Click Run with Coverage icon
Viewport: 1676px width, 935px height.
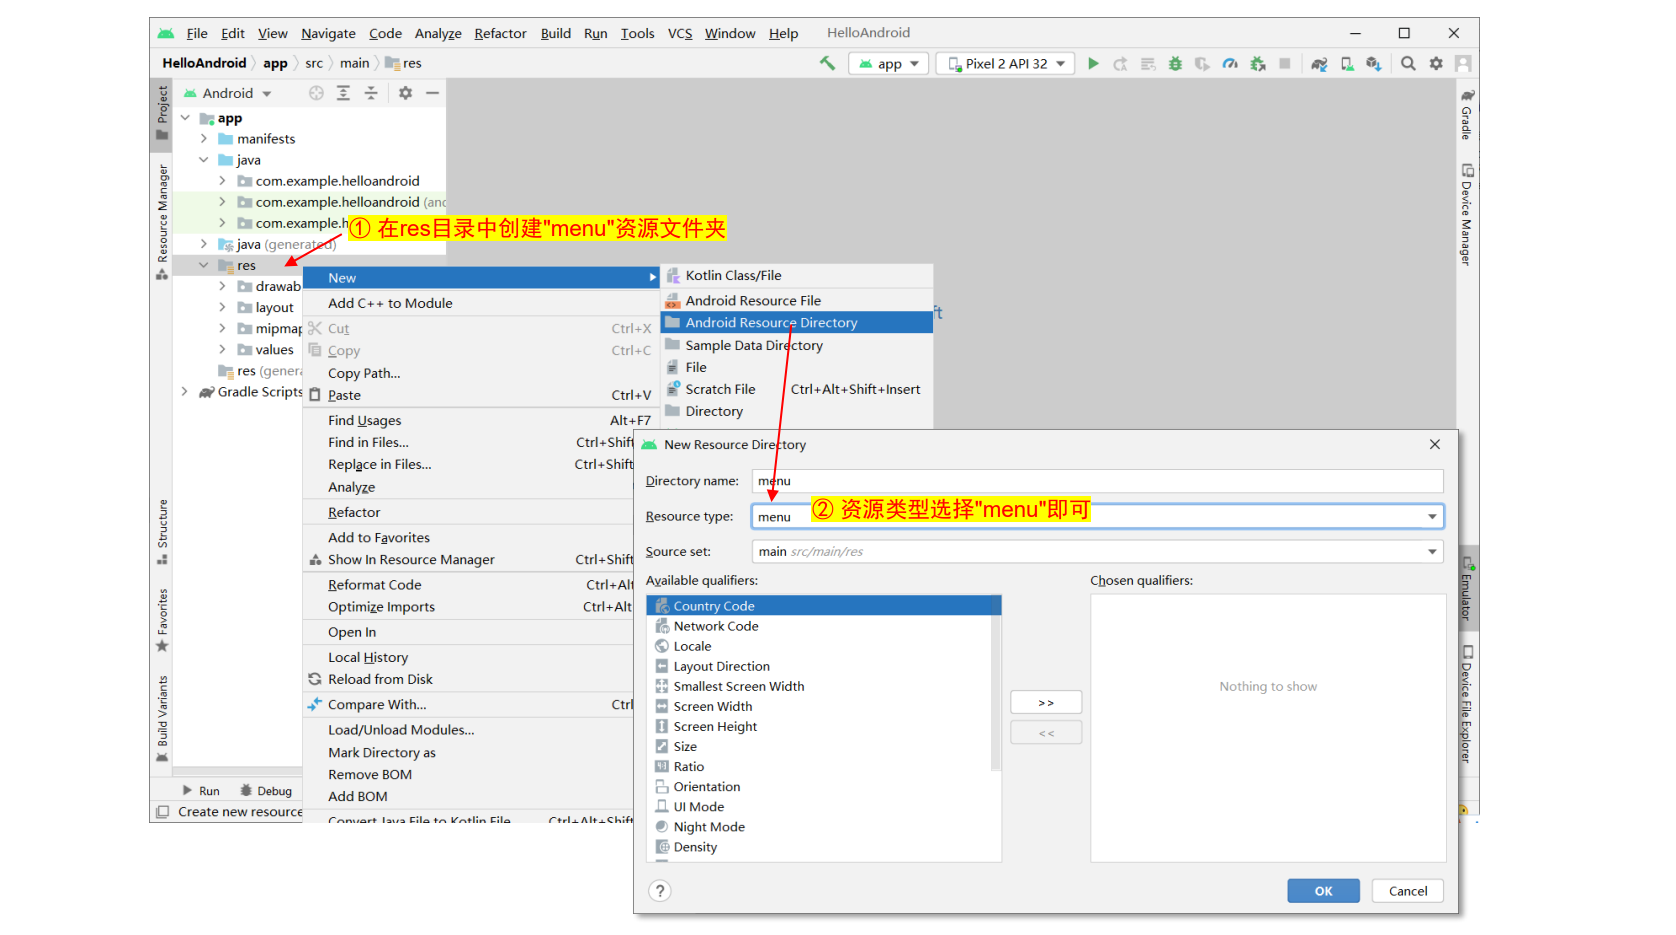click(1202, 63)
